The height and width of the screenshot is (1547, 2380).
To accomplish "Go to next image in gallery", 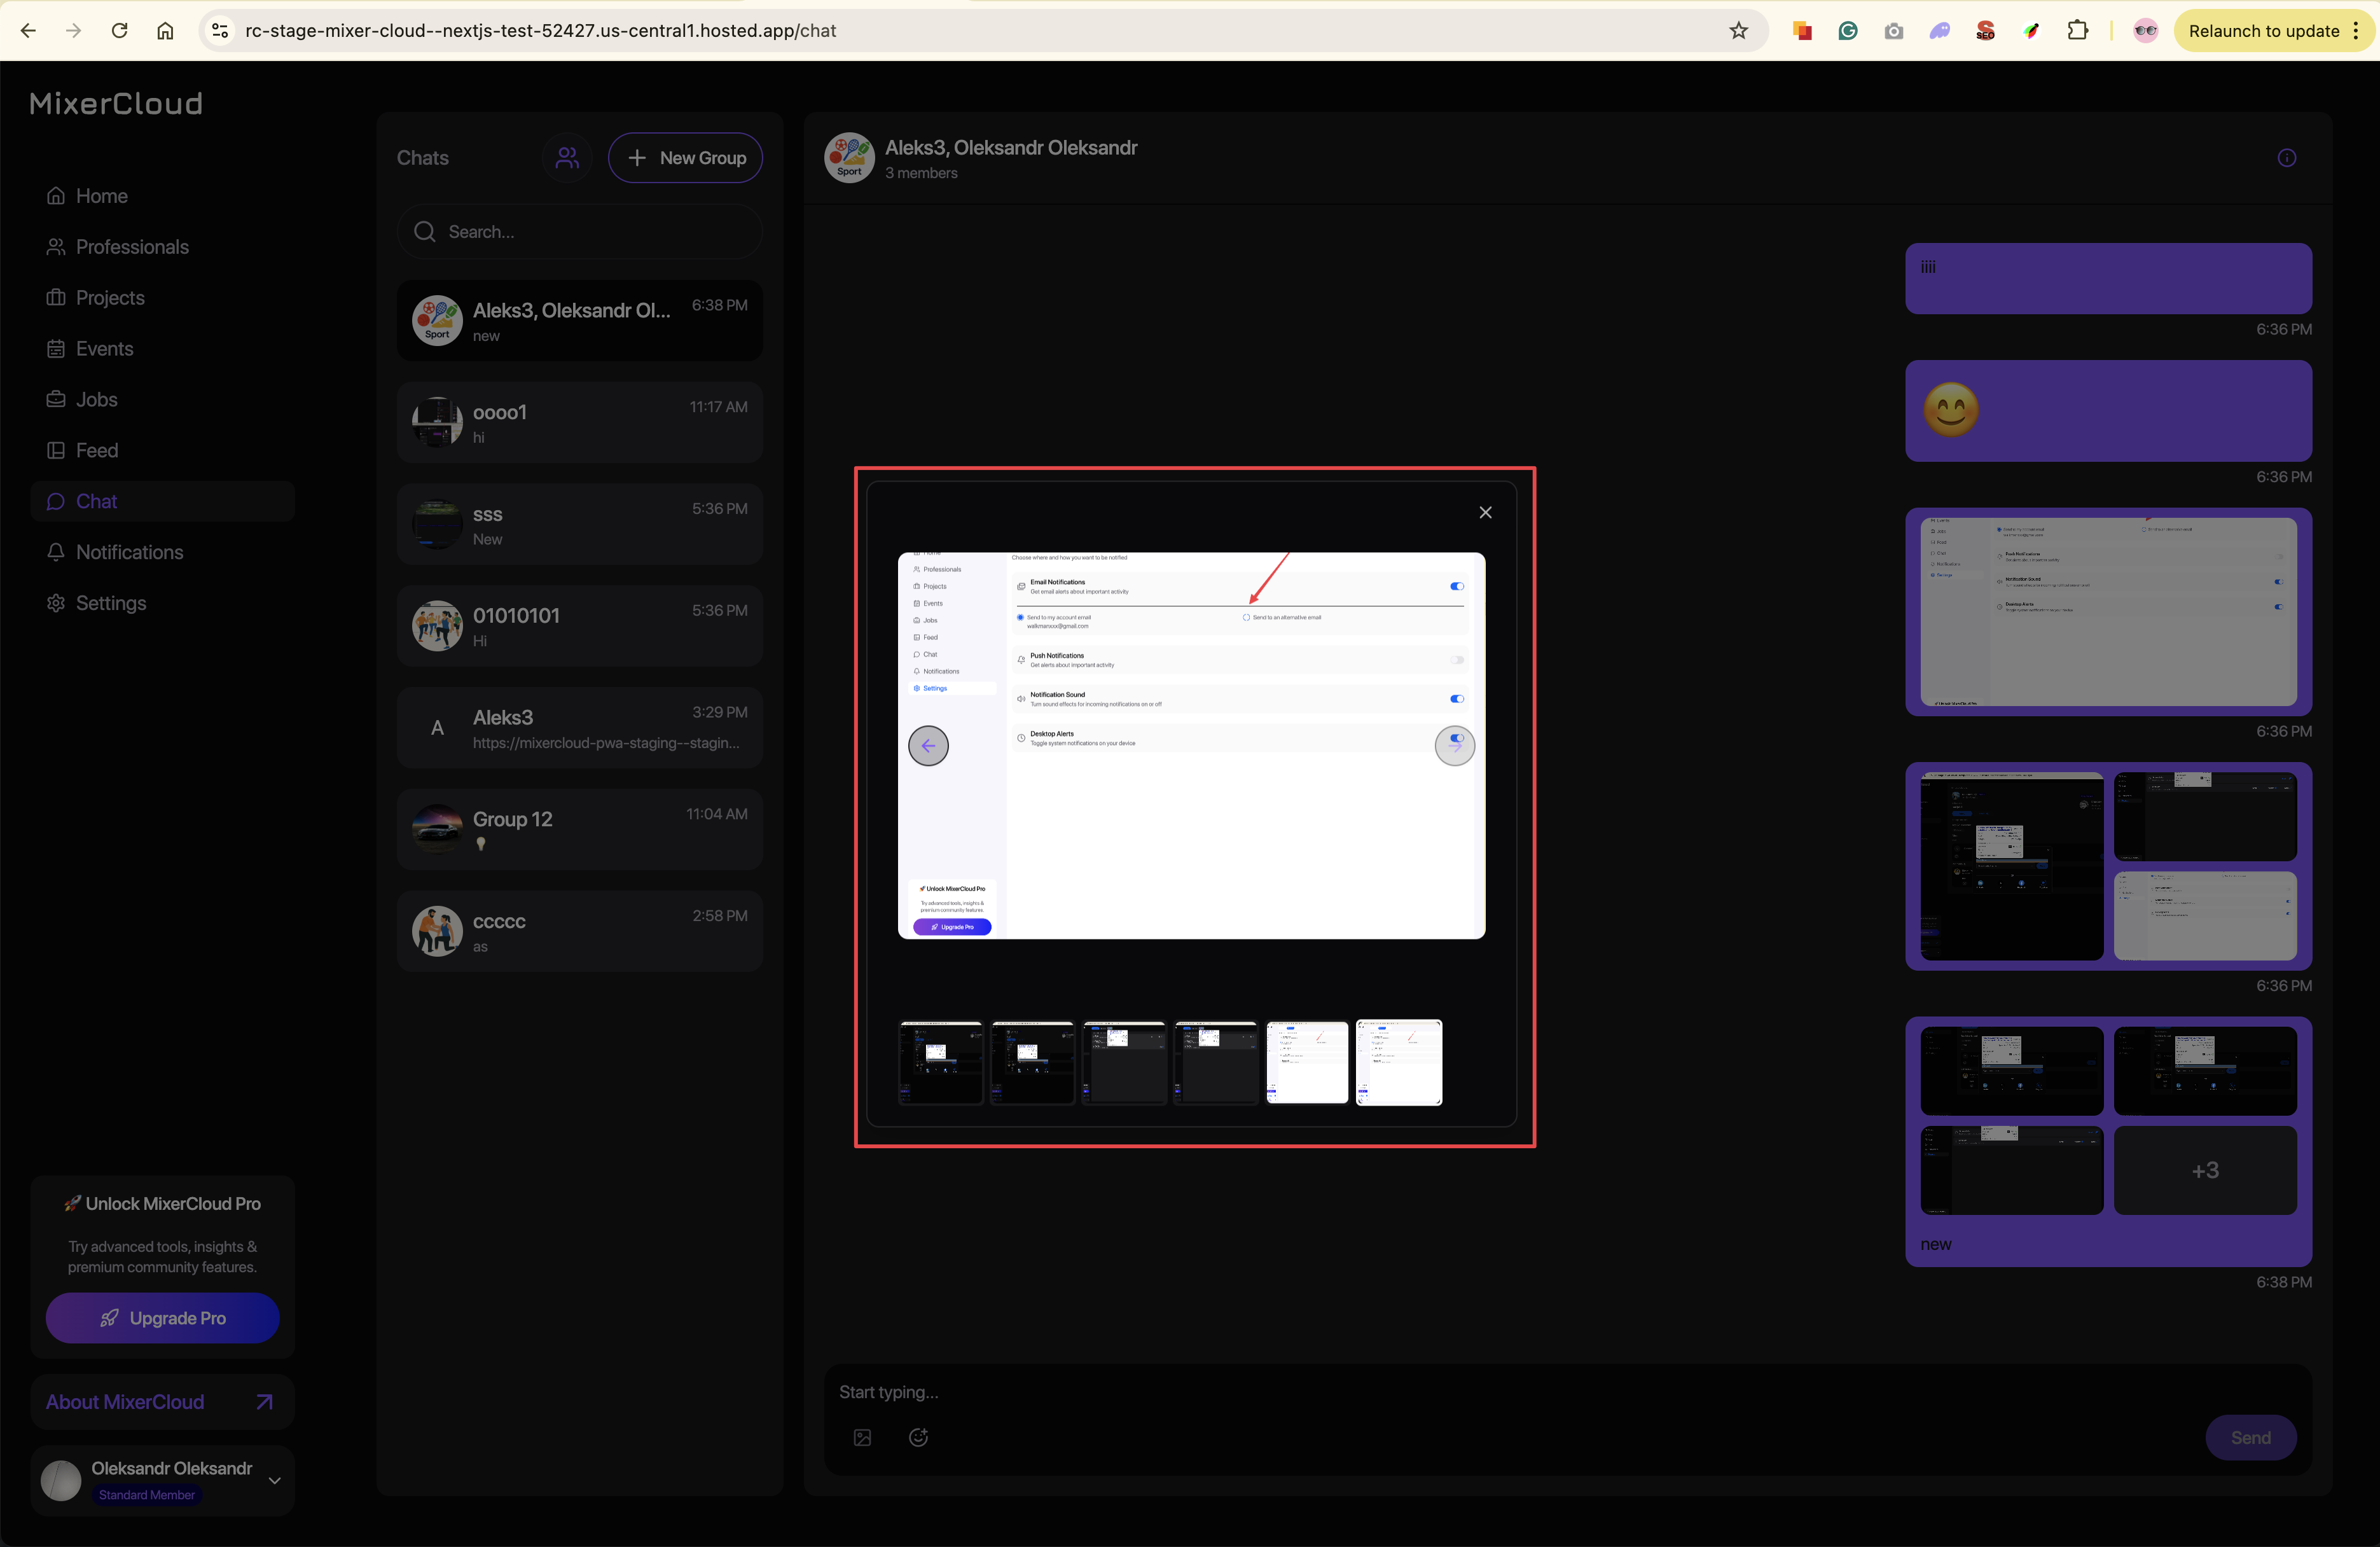I will [1454, 746].
